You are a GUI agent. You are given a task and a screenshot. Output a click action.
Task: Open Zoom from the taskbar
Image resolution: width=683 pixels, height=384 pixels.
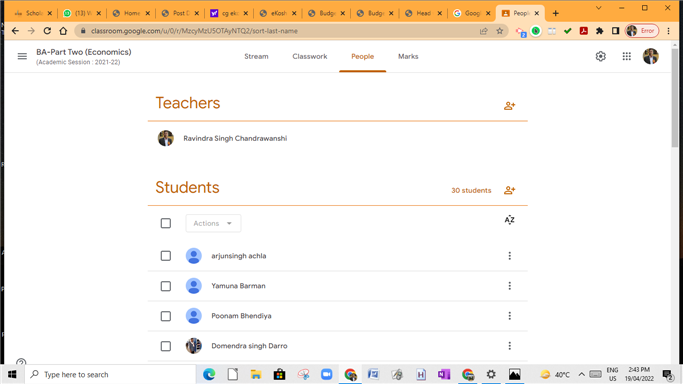[x=326, y=374]
